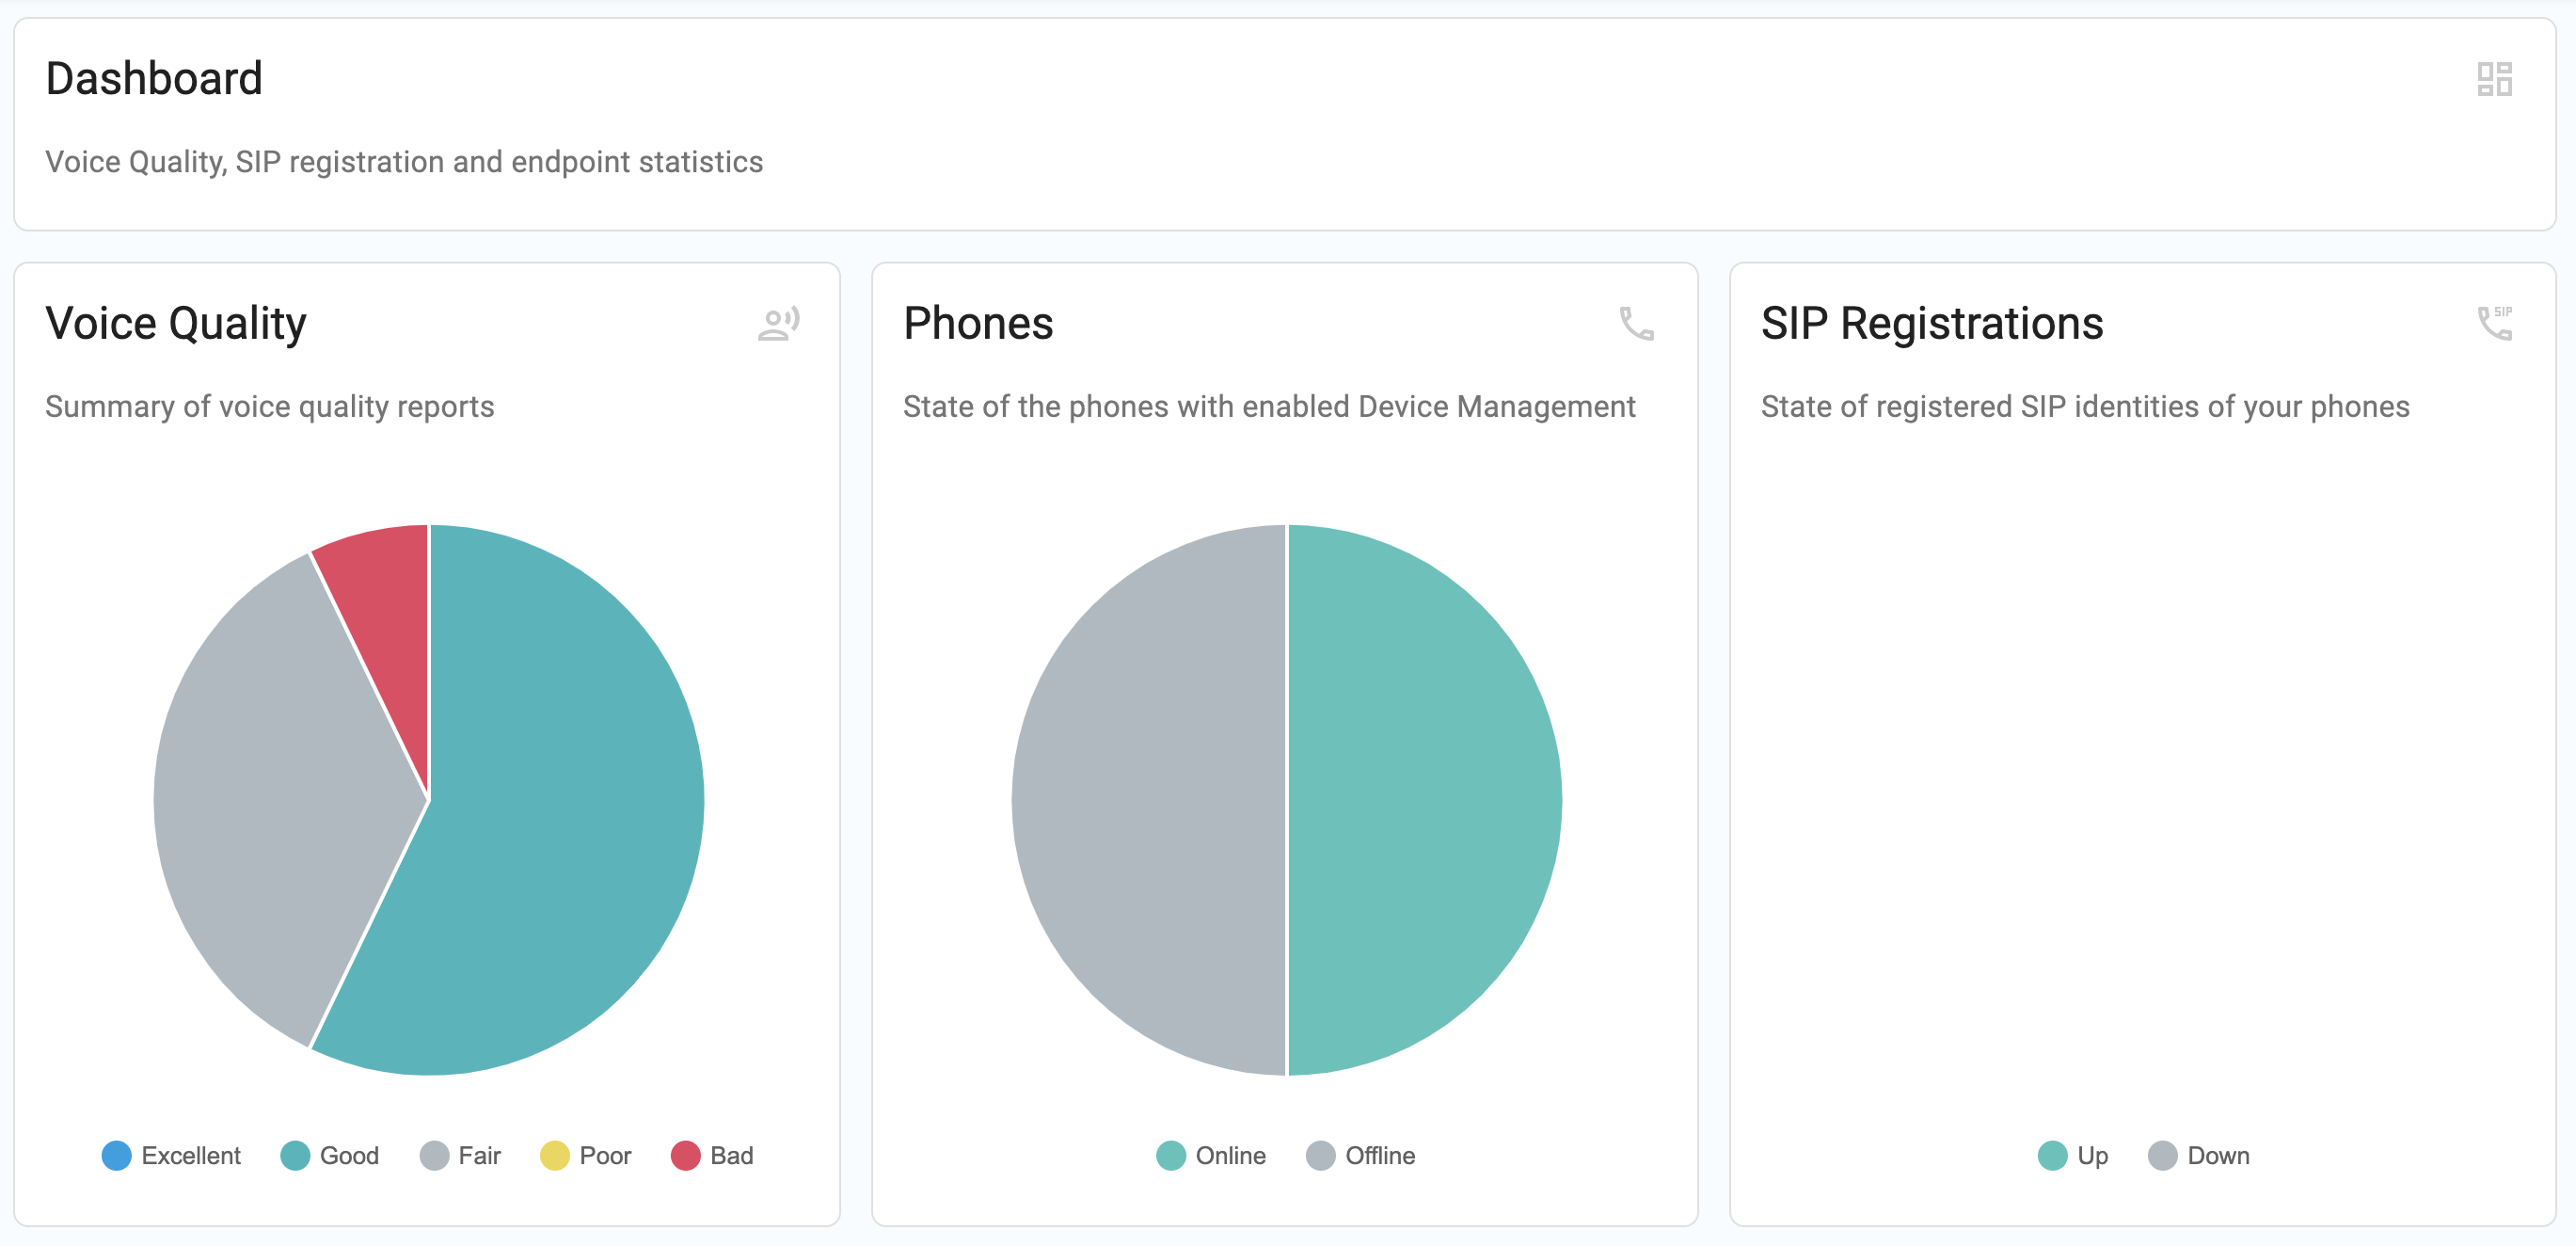2576x1246 pixels.
Task: Click the Offline half of Phones pie
Action: [x=1148, y=800]
